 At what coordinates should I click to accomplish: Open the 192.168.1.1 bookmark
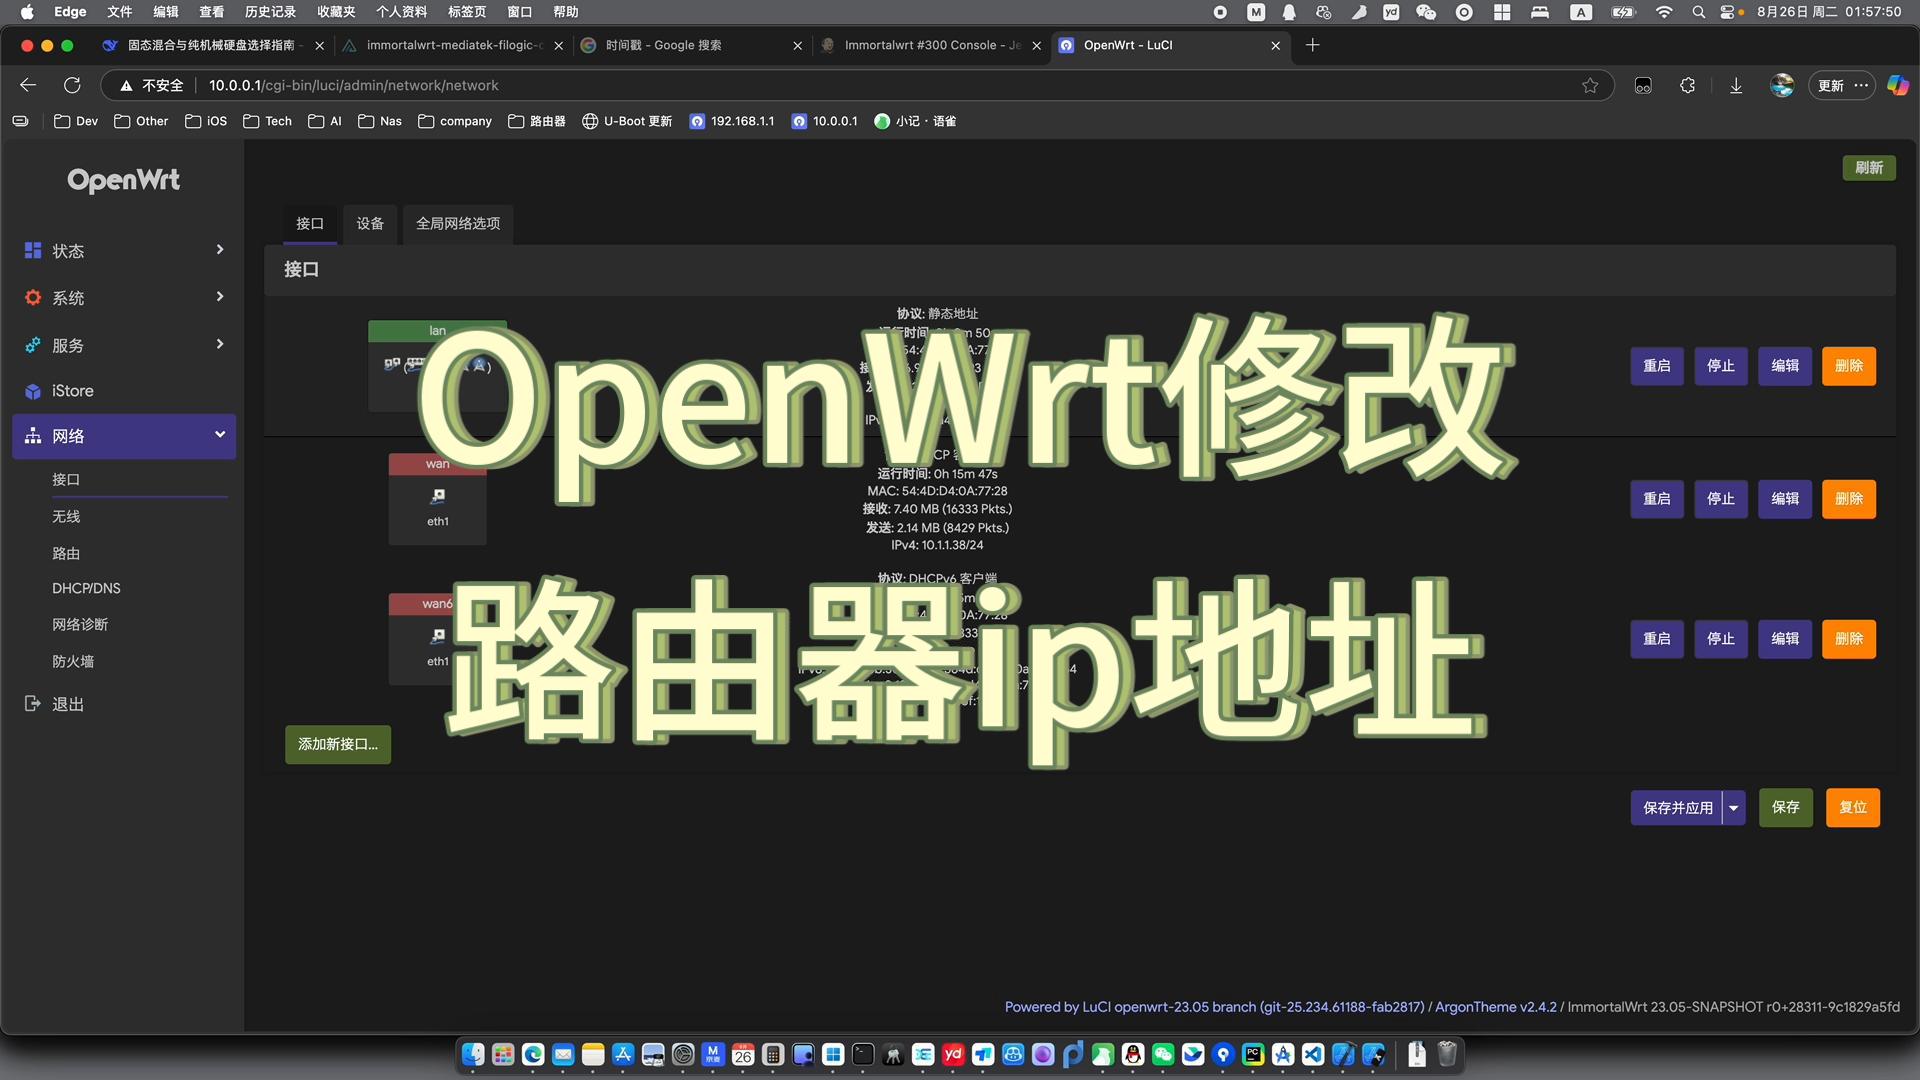(732, 121)
